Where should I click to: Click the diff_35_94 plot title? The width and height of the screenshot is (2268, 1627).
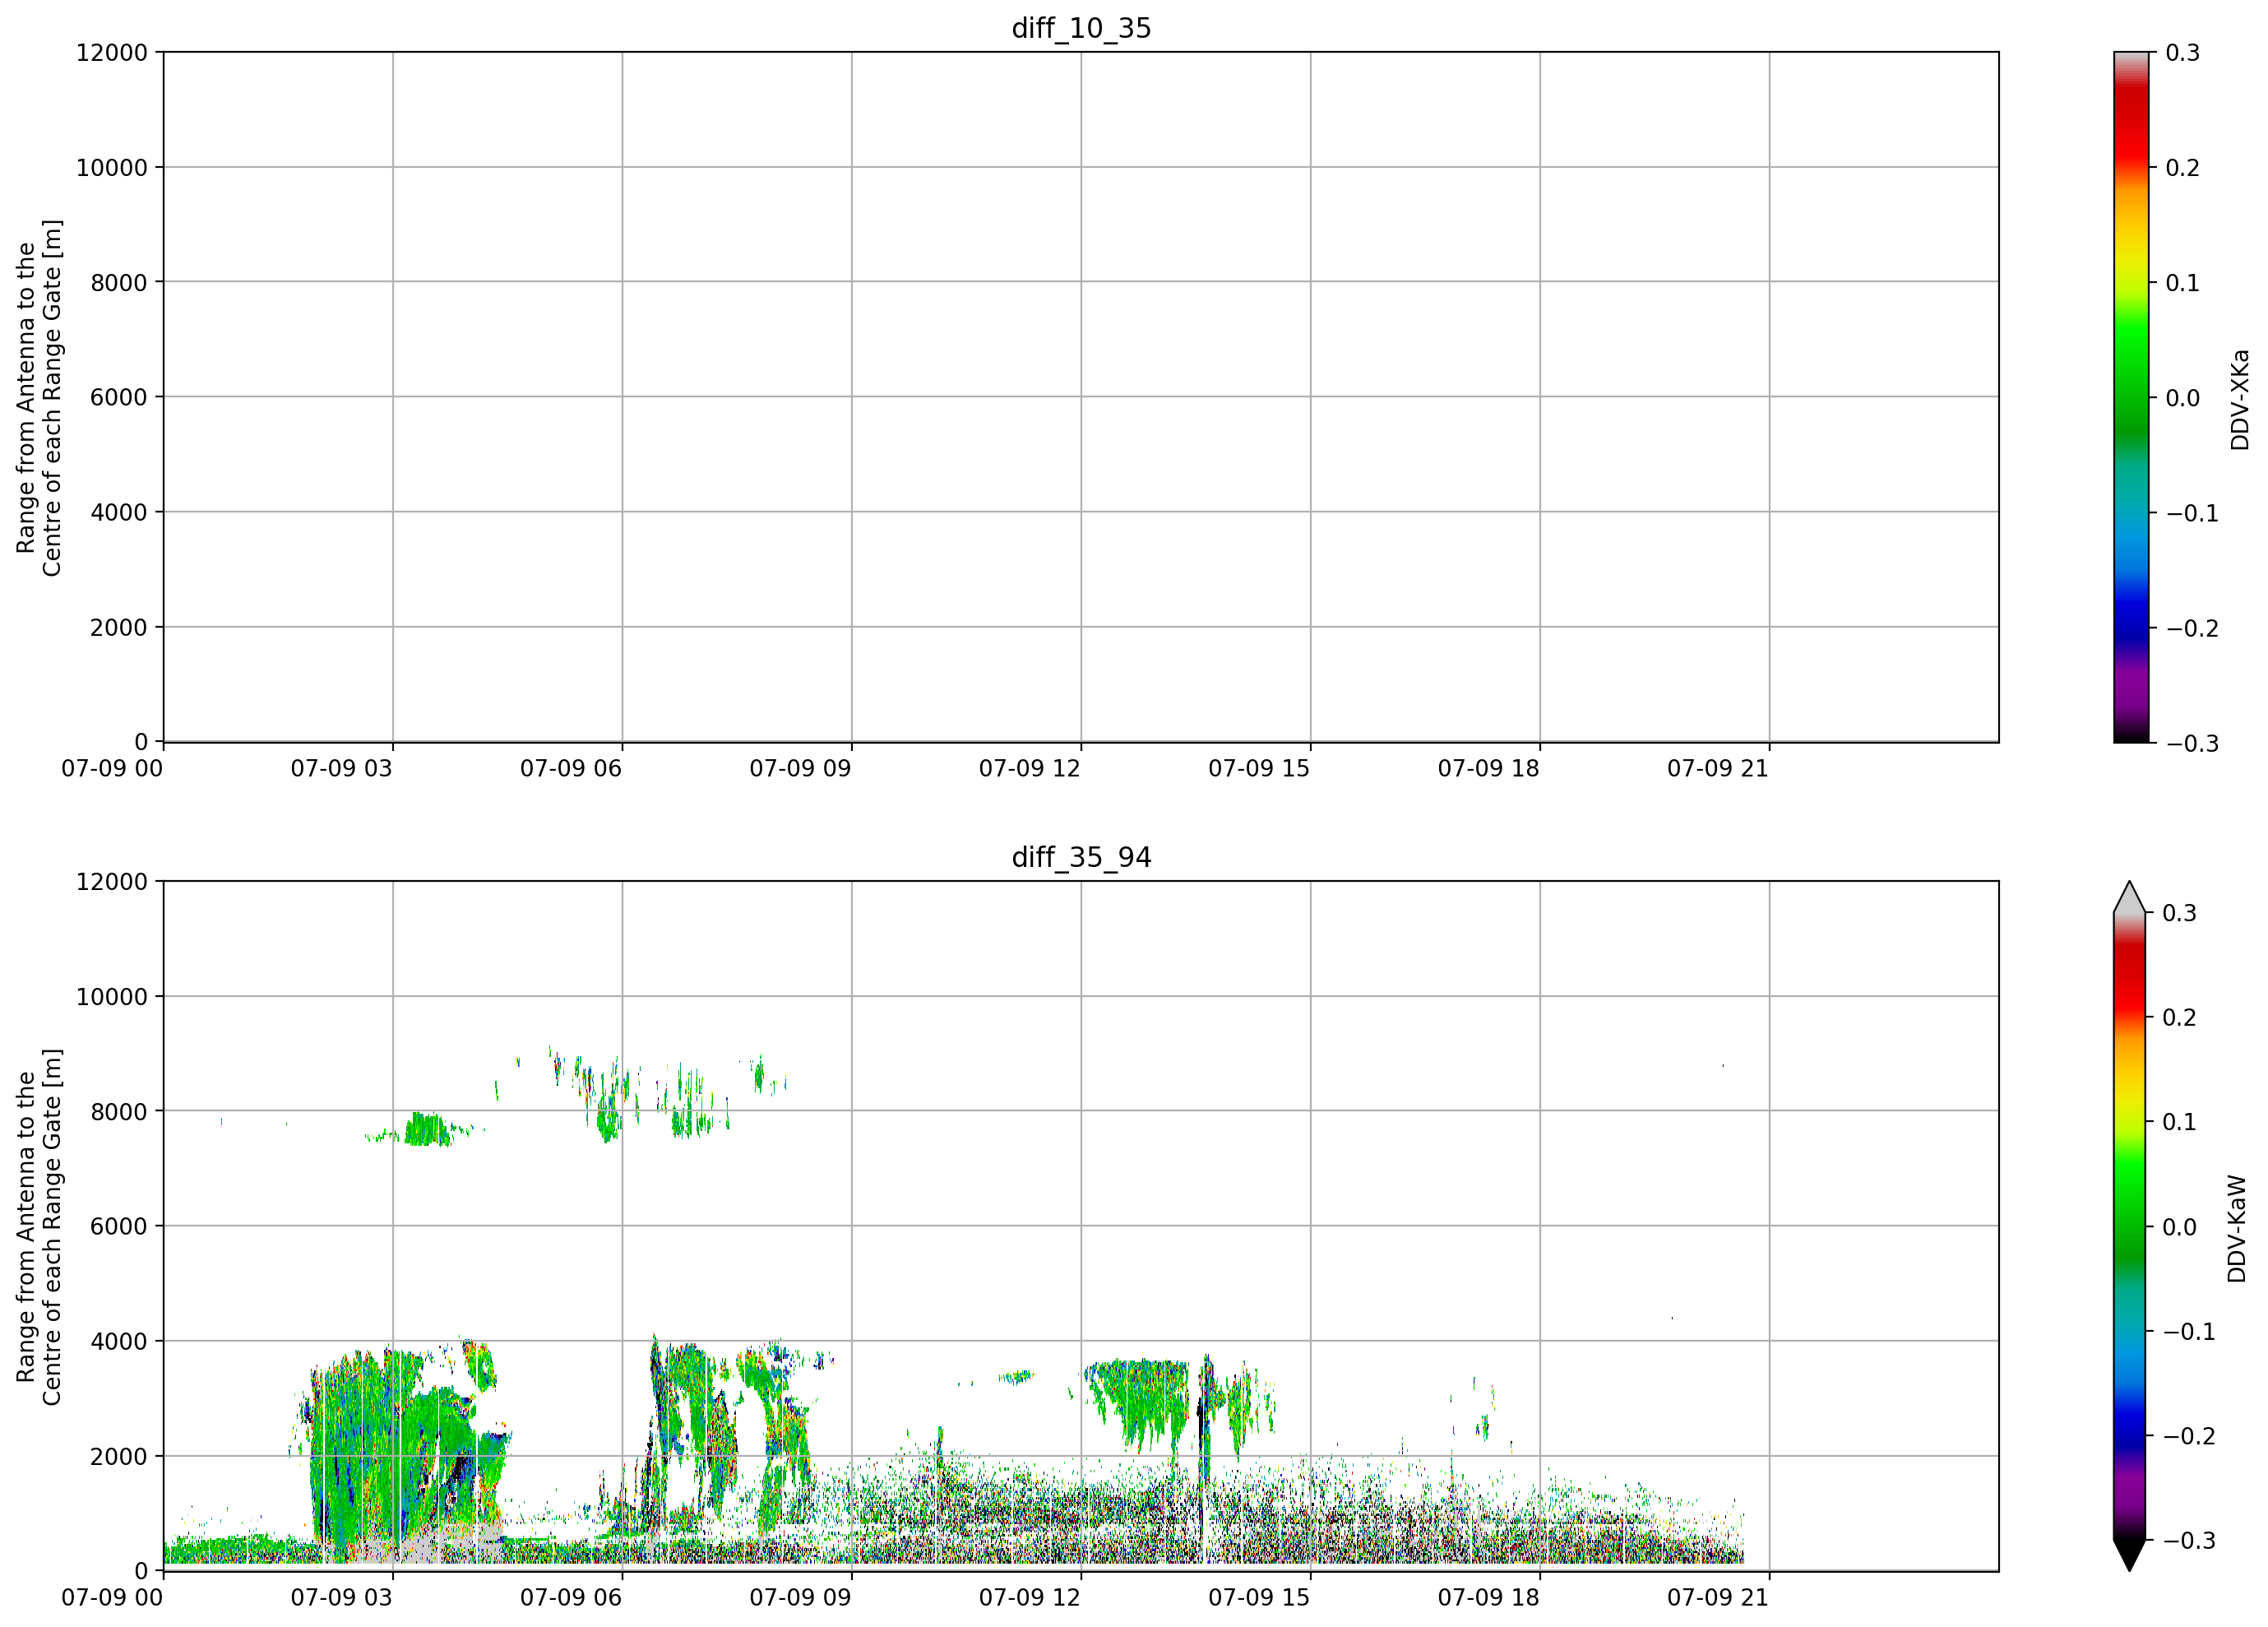point(1081,857)
